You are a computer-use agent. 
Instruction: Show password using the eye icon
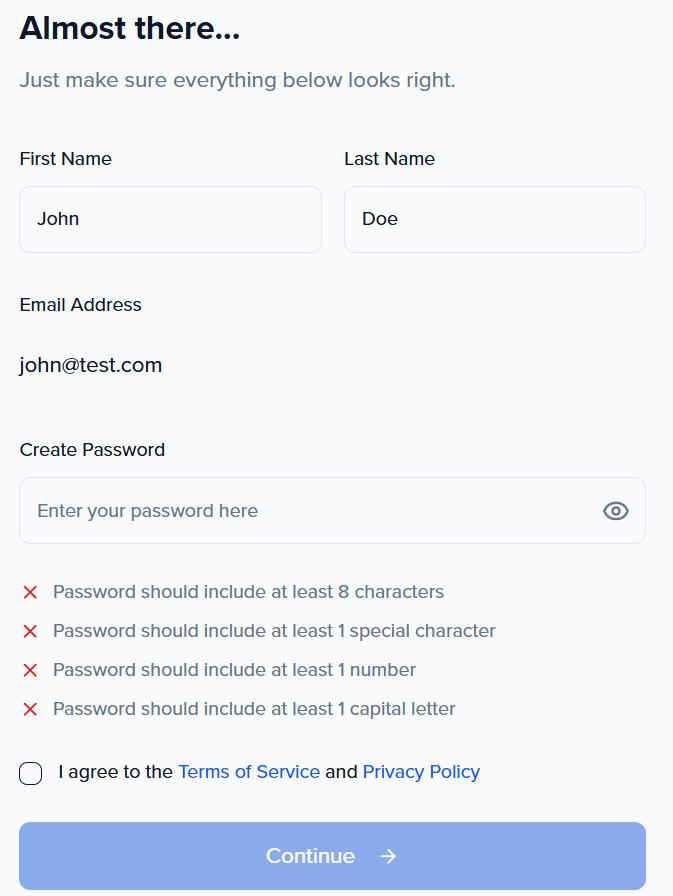pos(615,511)
